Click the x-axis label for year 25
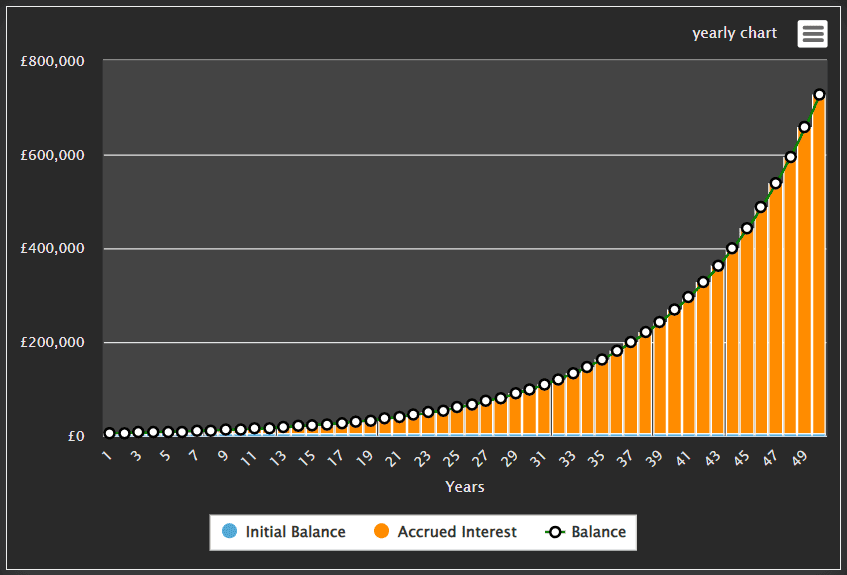This screenshot has width=847, height=575. pyautogui.click(x=453, y=459)
